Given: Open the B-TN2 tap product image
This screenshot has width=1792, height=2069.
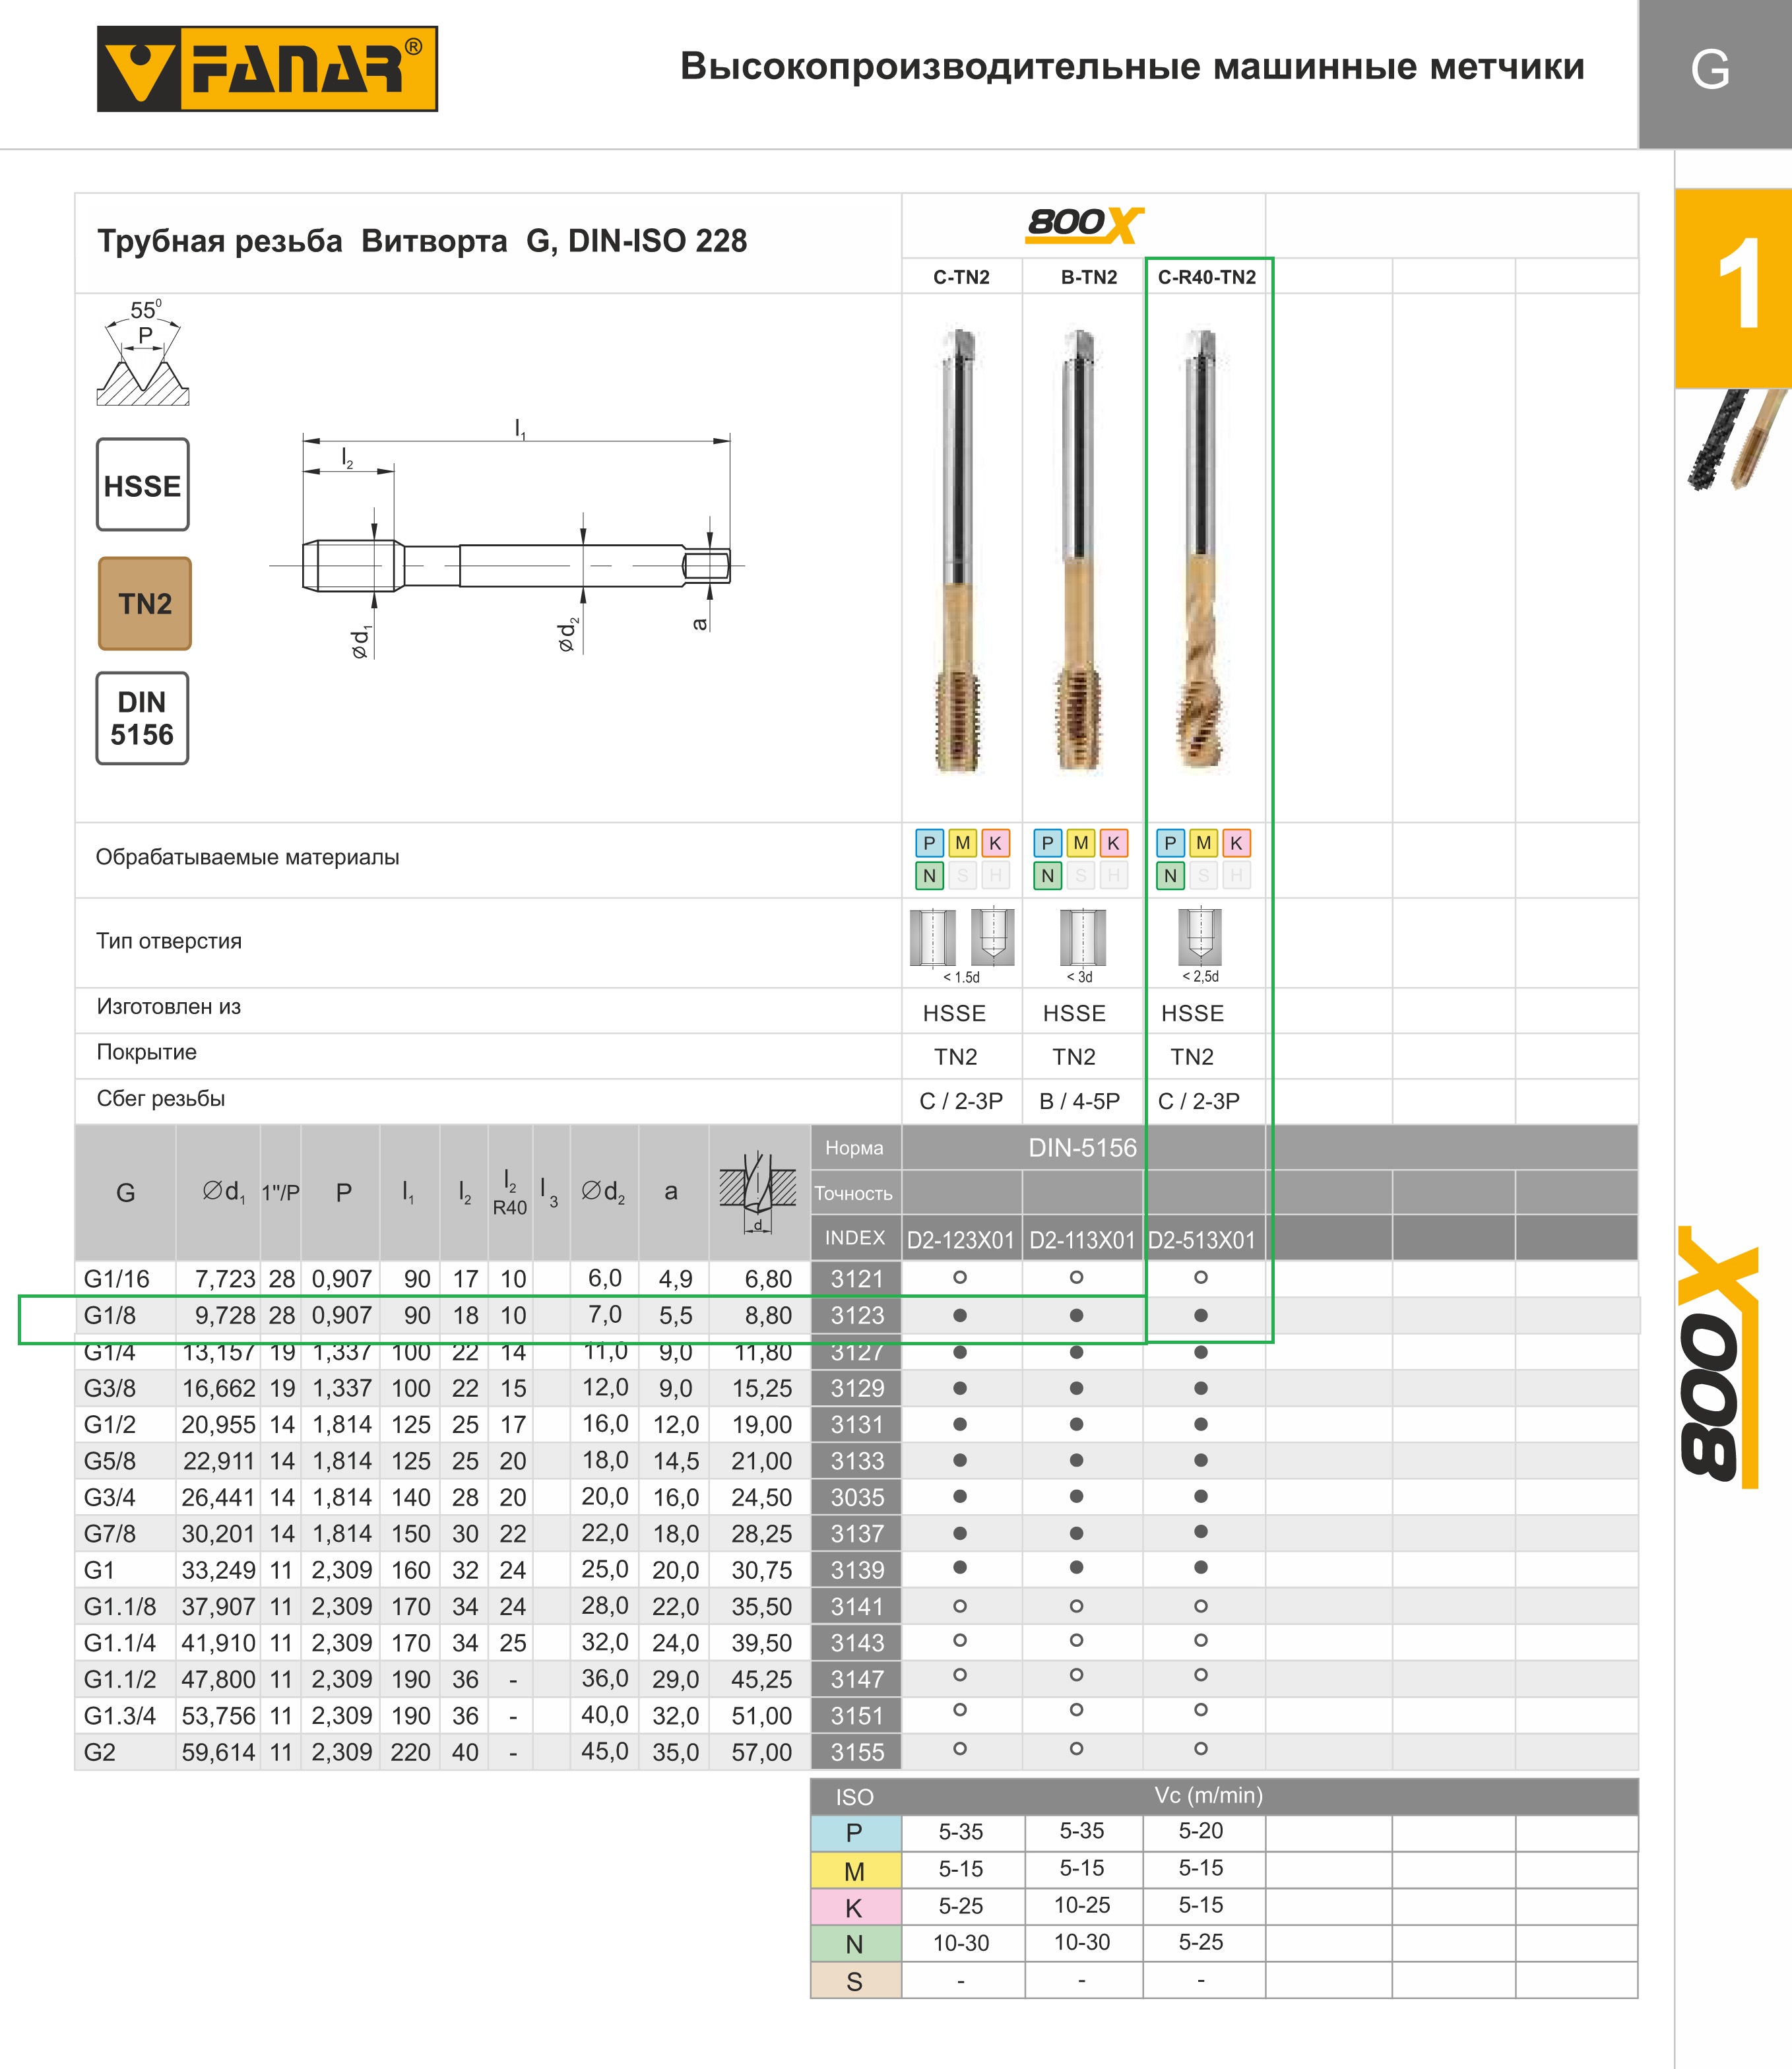Looking at the screenshot, I should [1078, 551].
